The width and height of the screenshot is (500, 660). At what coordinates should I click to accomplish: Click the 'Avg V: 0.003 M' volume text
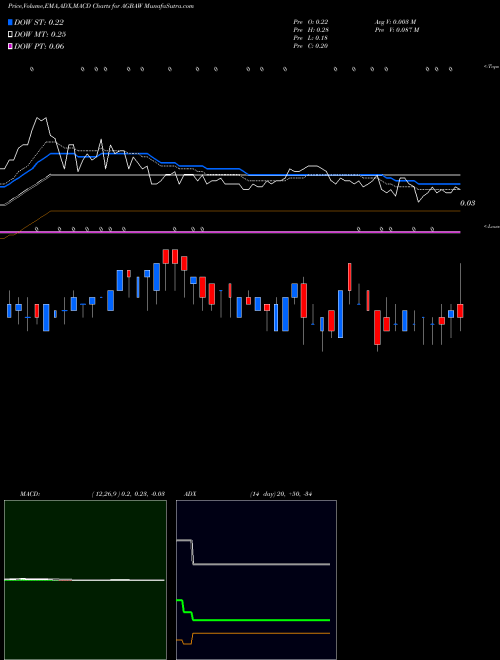click(x=396, y=22)
